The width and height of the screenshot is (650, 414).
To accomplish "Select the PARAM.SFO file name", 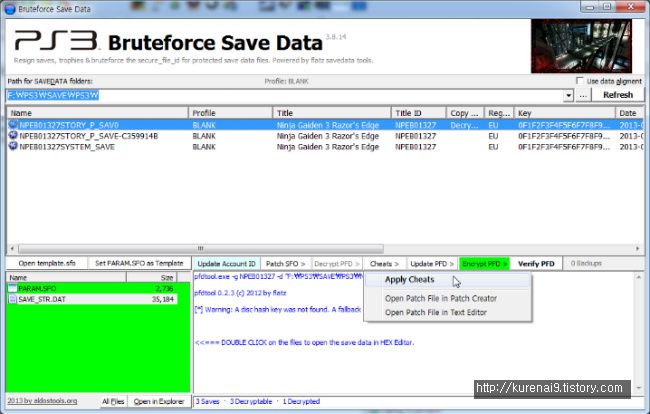I will [37, 288].
